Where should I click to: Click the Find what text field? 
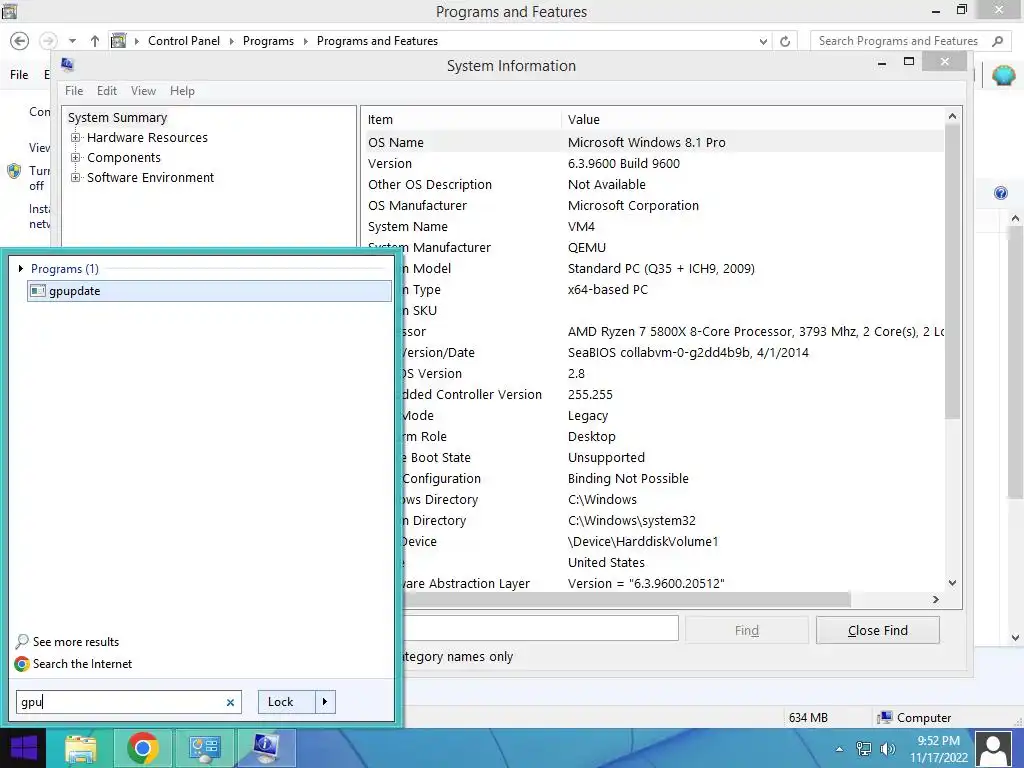pyautogui.click(x=541, y=628)
